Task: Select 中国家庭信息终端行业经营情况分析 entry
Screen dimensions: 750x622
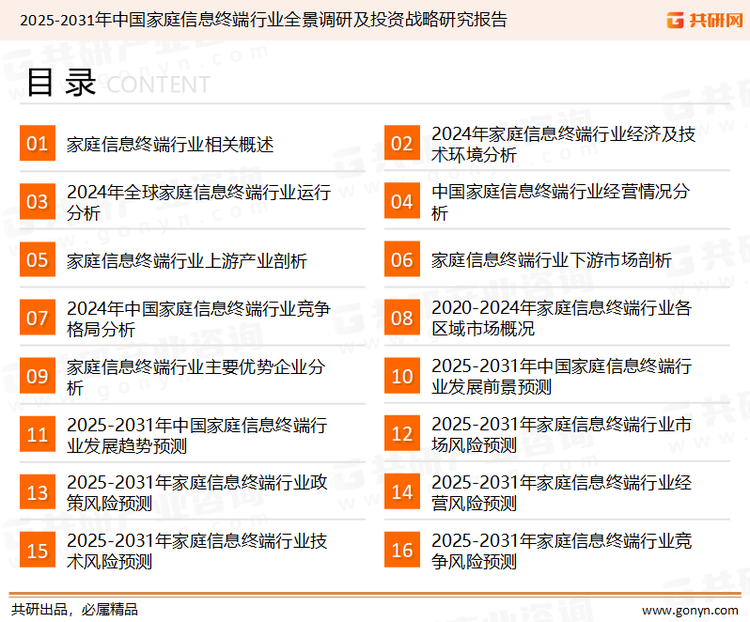Action: pyautogui.click(x=560, y=202)
